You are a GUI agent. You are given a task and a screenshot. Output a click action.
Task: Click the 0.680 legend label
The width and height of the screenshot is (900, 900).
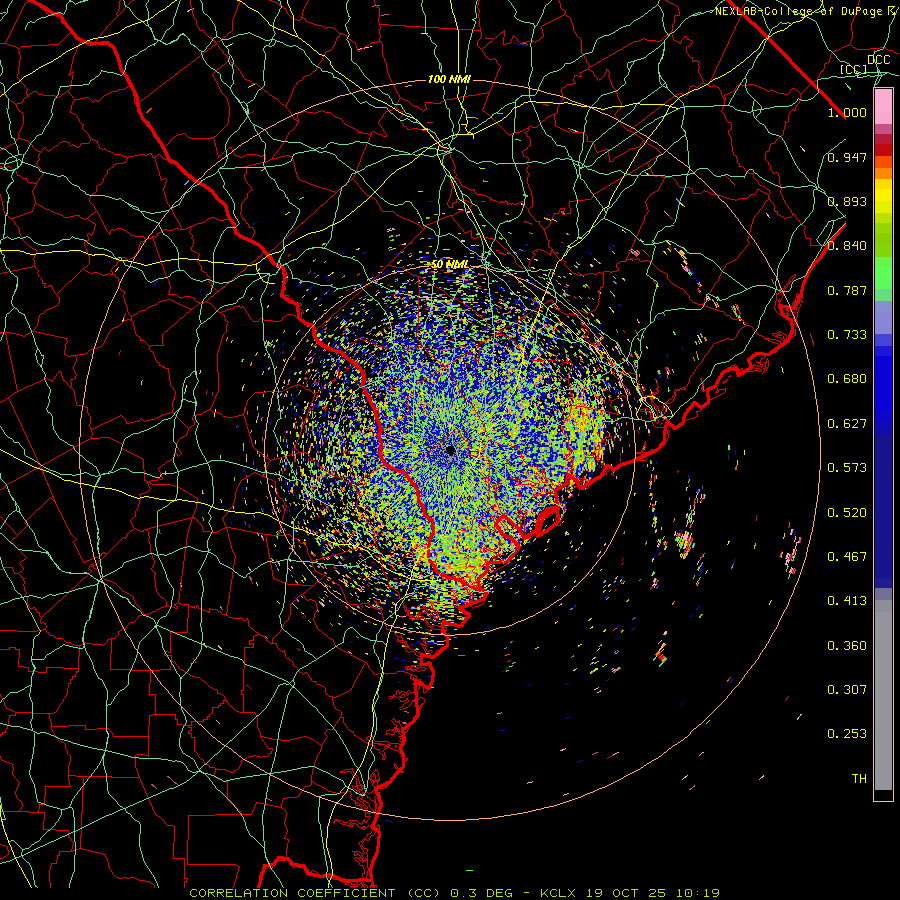pyautogui.click(x=847, y=379)
